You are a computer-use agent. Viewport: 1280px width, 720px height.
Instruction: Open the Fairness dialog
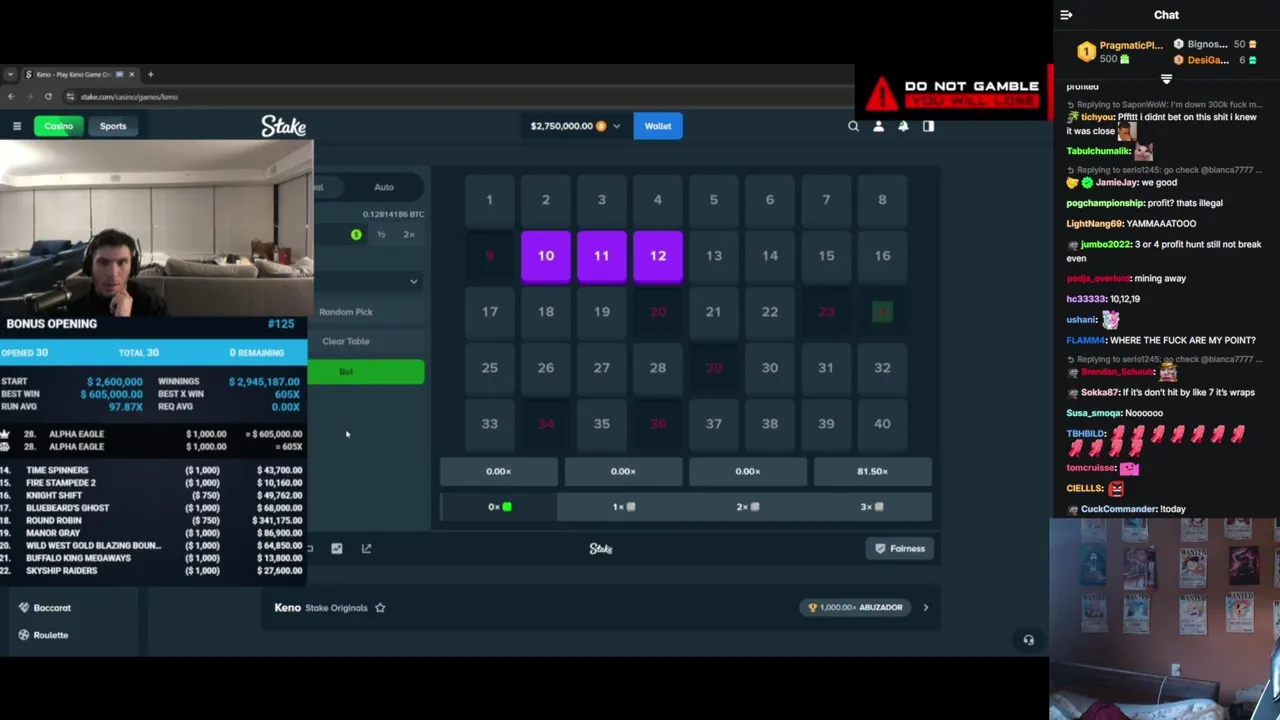coord(900,548)
